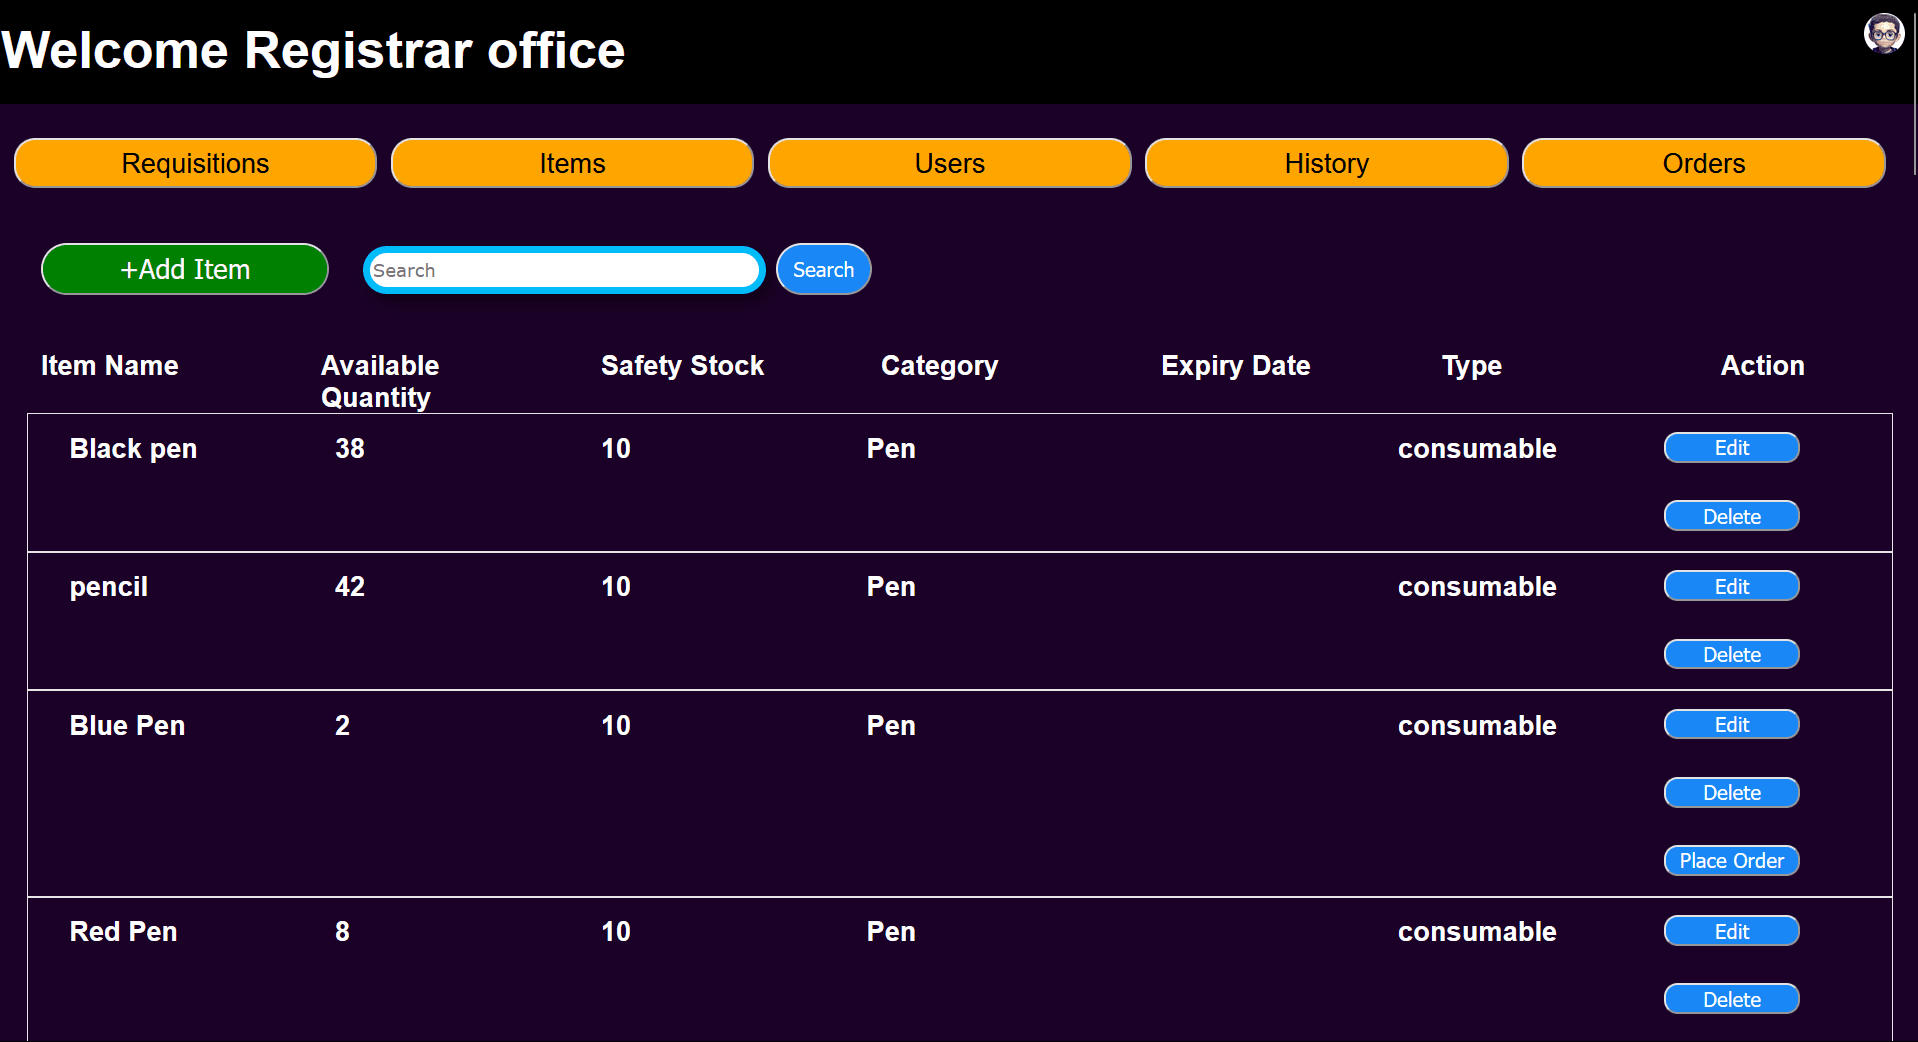Delete the Red Pen item
This screenshot has height=1042, width=1918.
(1731, 999)
